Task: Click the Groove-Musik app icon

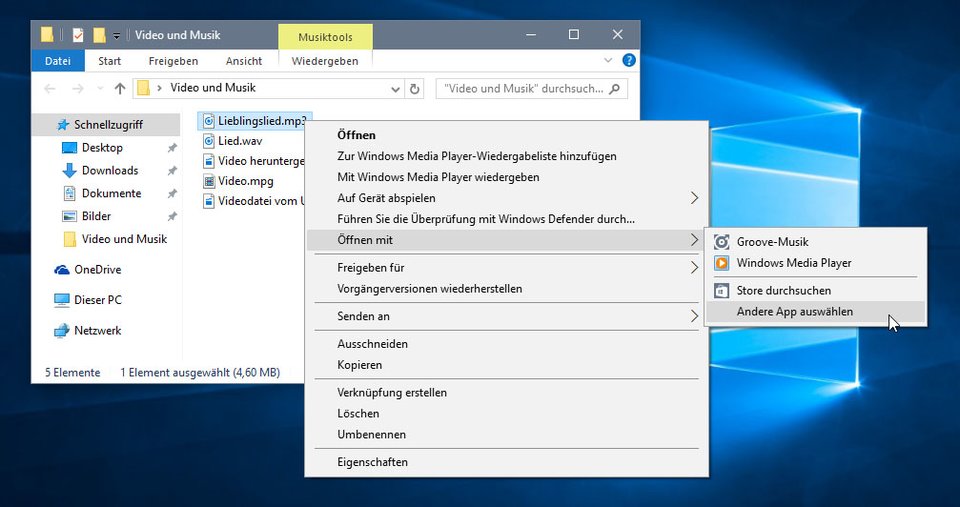Action: pos(722,242)
